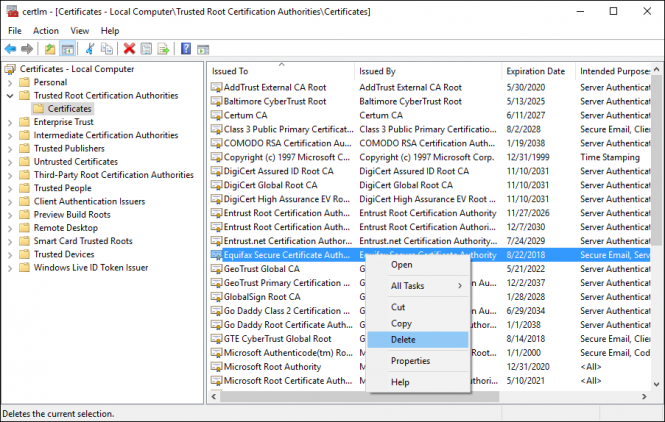665x422 pixels.
Task: Click the vertical scrollbar up arrow
Action: tap(657, 69)
